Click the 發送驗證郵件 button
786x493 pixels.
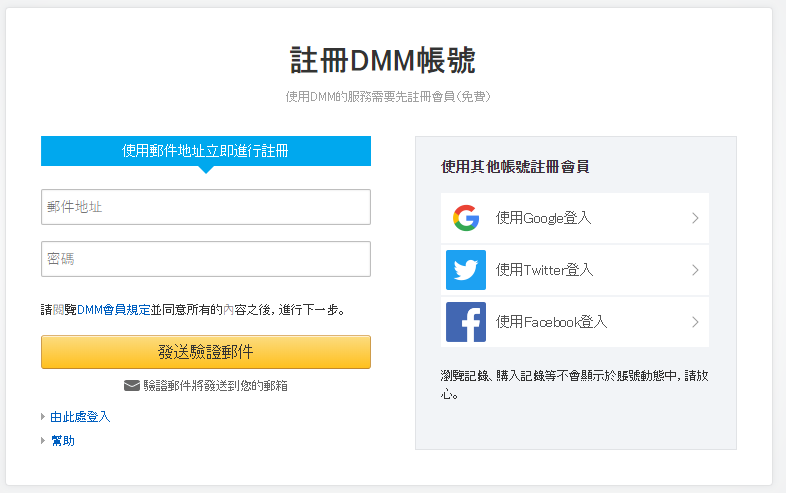point(206,352)
